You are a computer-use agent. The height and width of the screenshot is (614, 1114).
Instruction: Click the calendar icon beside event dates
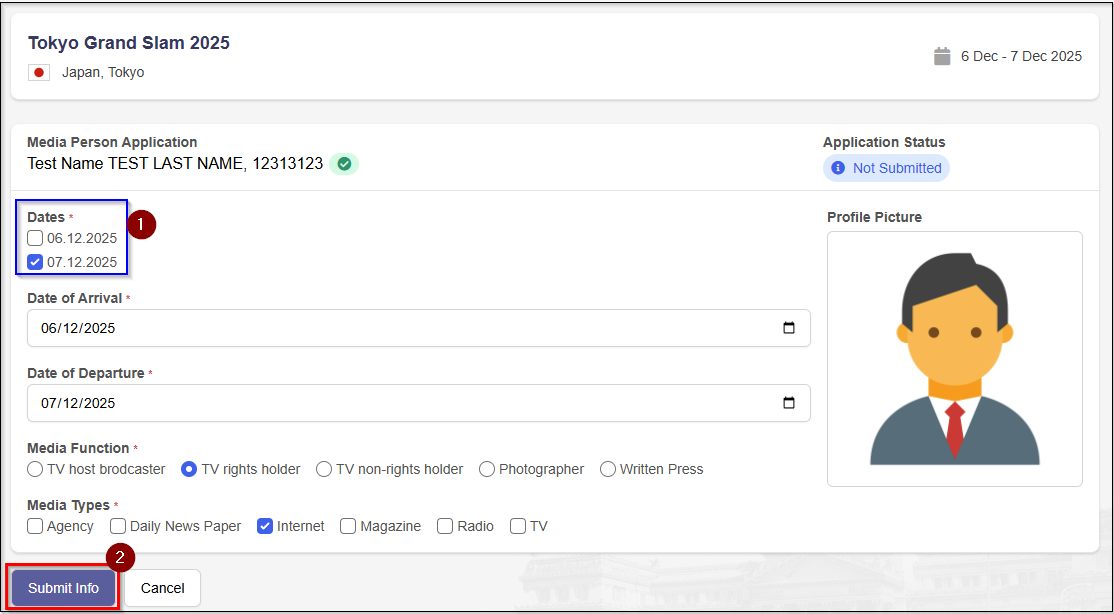[941, 56]
